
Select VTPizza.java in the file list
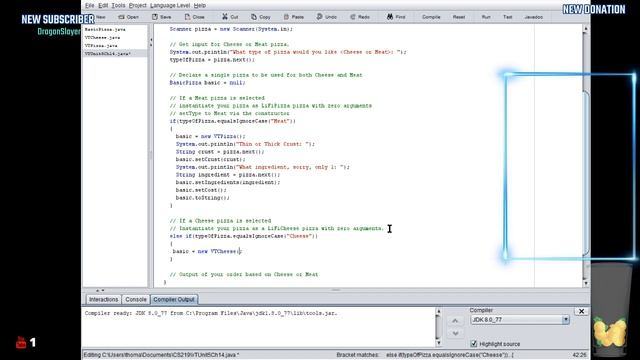coord(101,46)
